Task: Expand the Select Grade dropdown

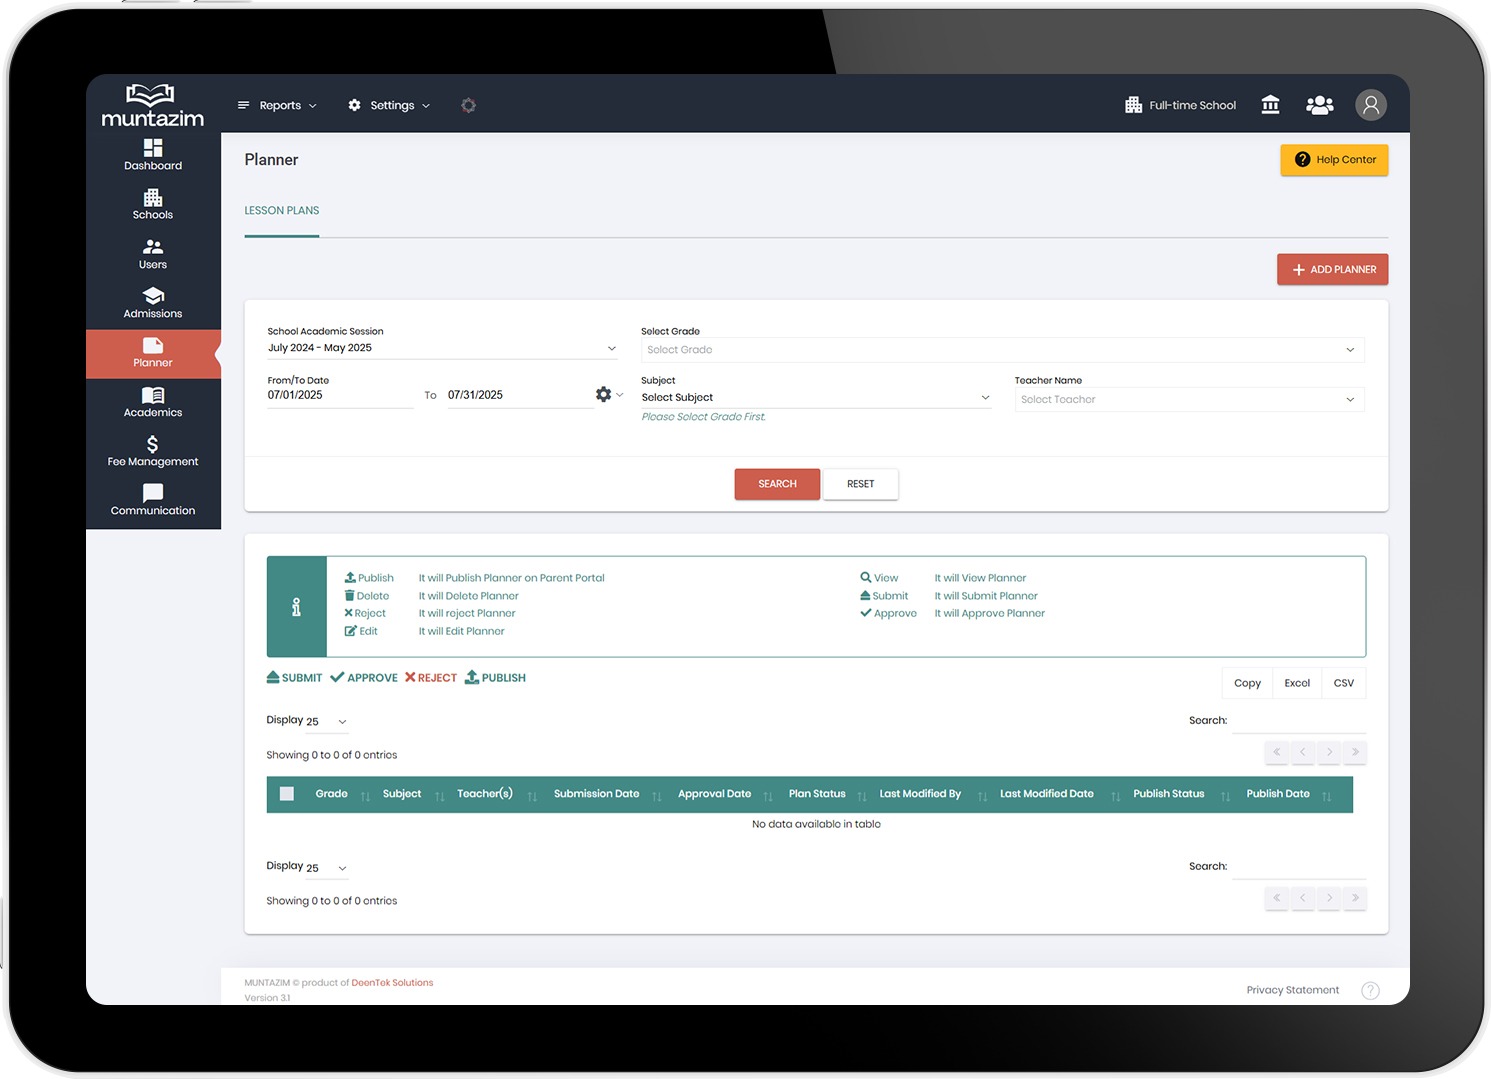Action: (x=1001, y=350)
